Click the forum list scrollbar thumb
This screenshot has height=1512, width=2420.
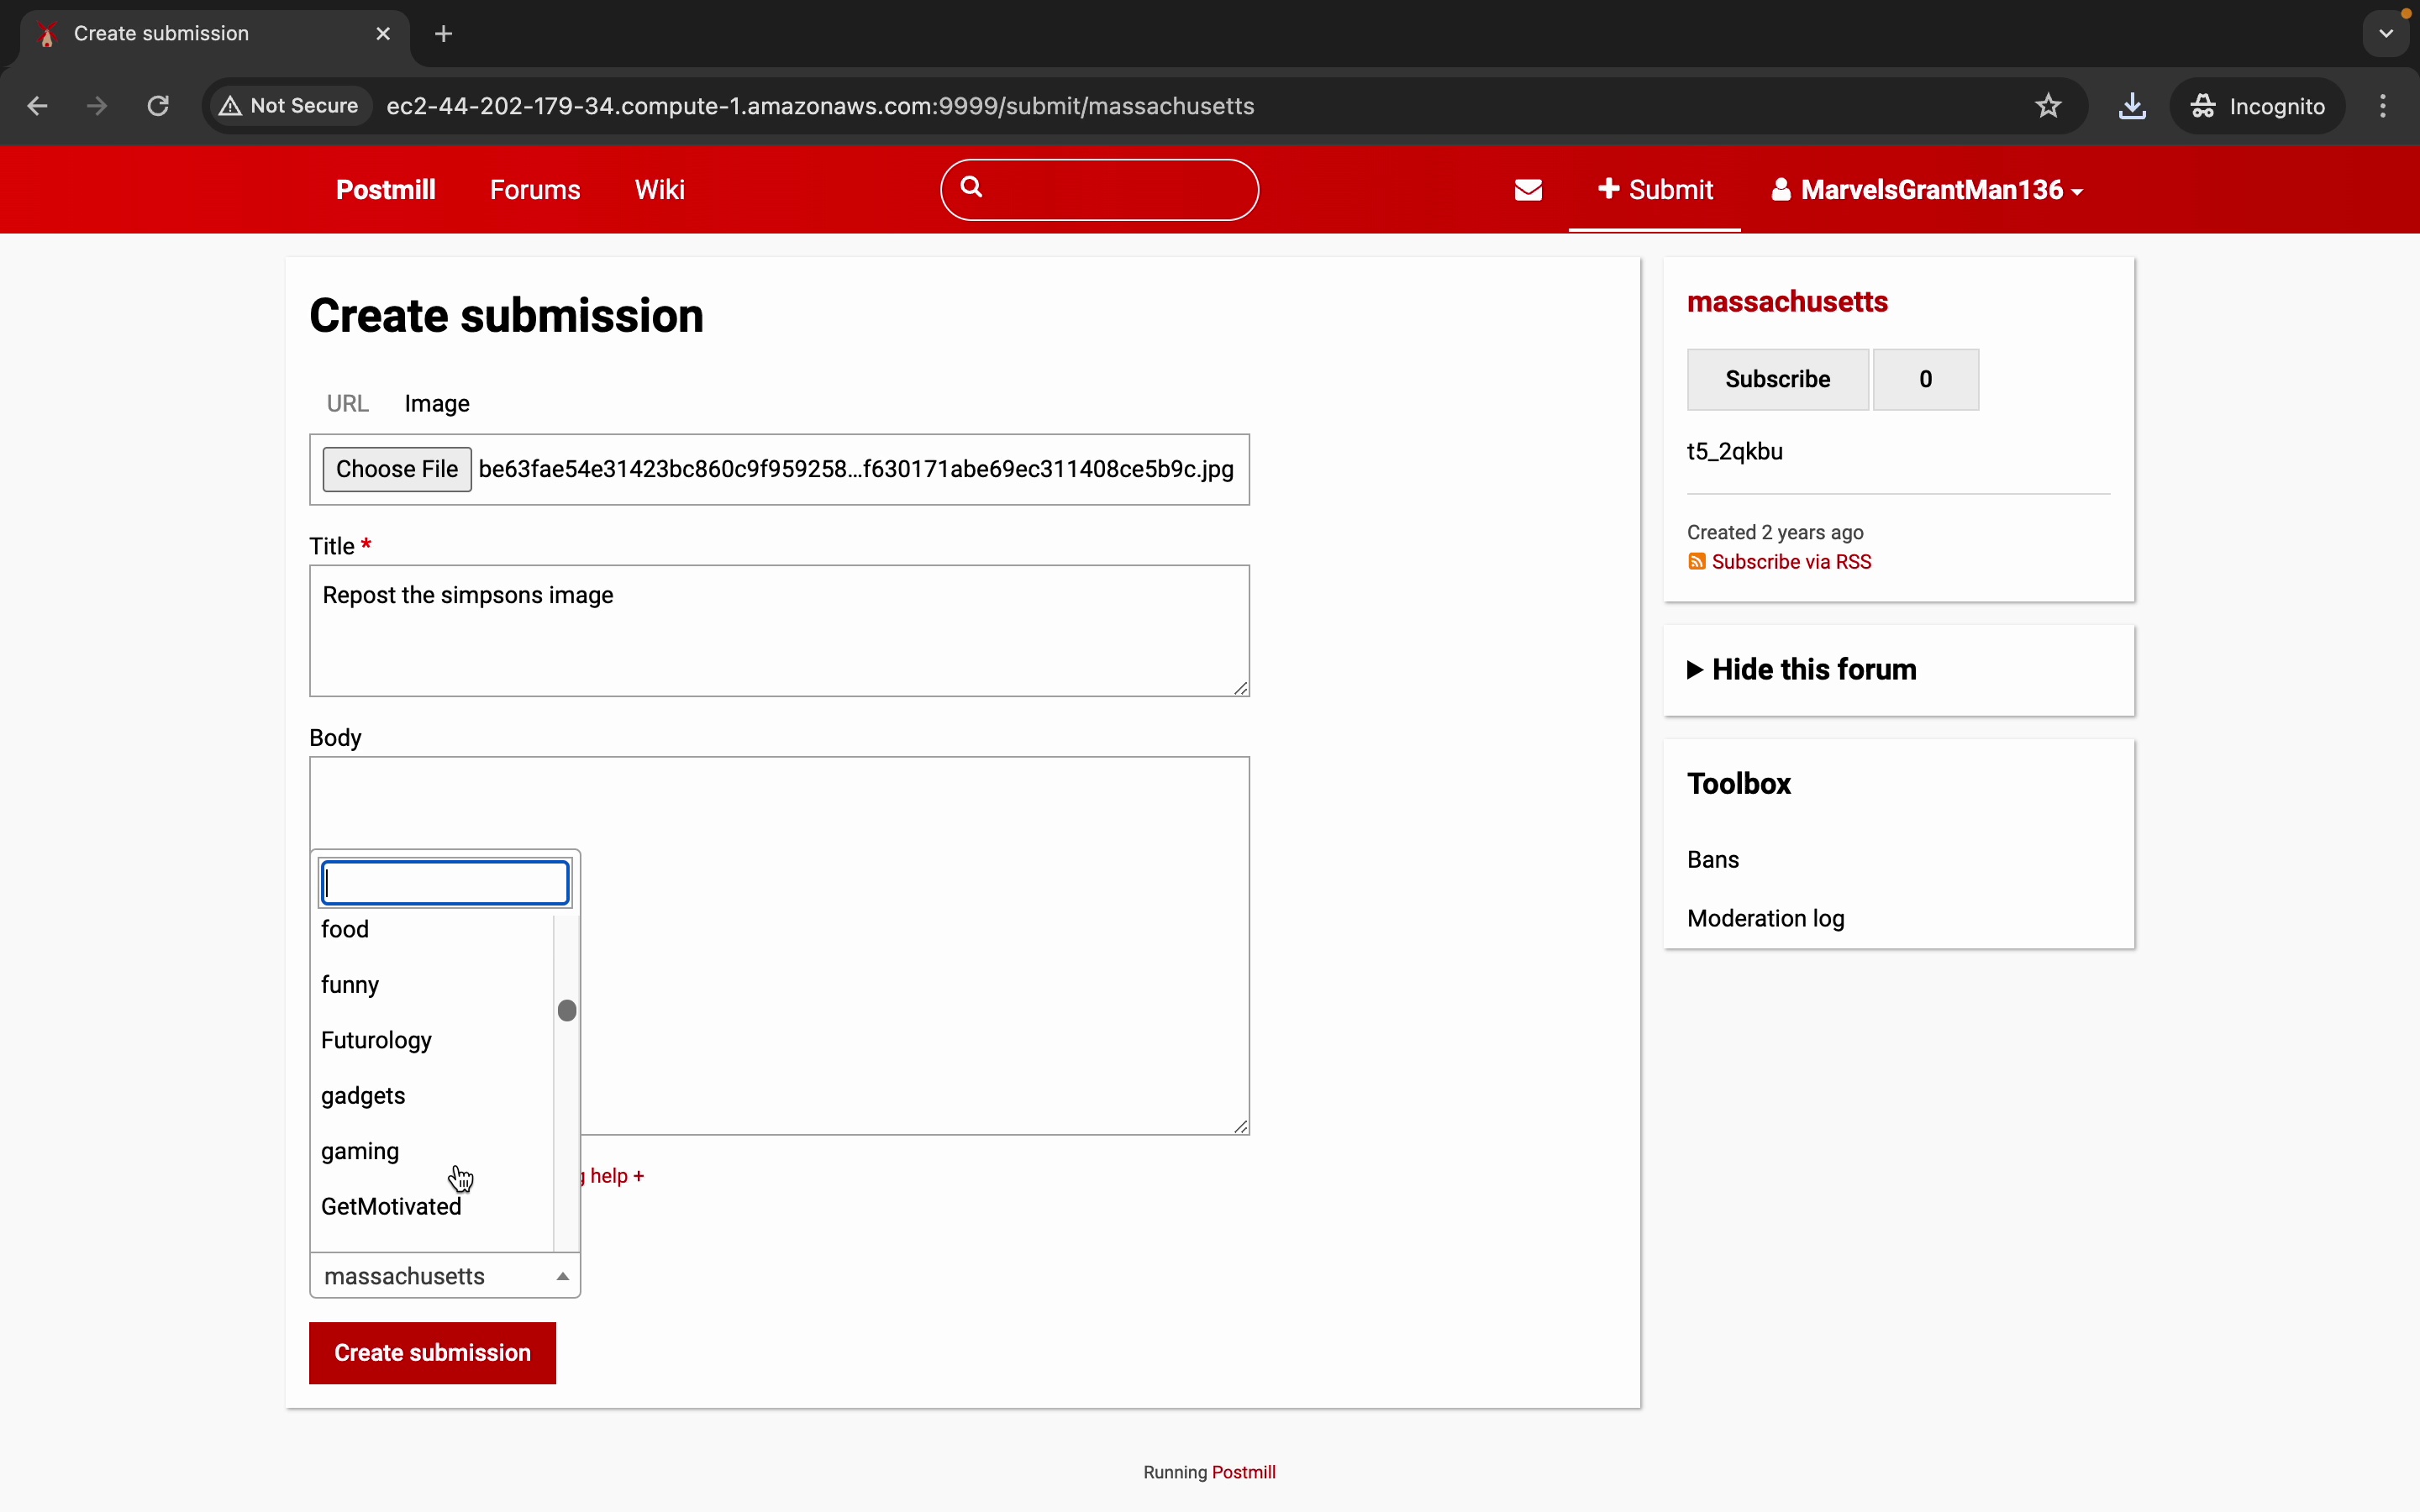coord(567,1011)
